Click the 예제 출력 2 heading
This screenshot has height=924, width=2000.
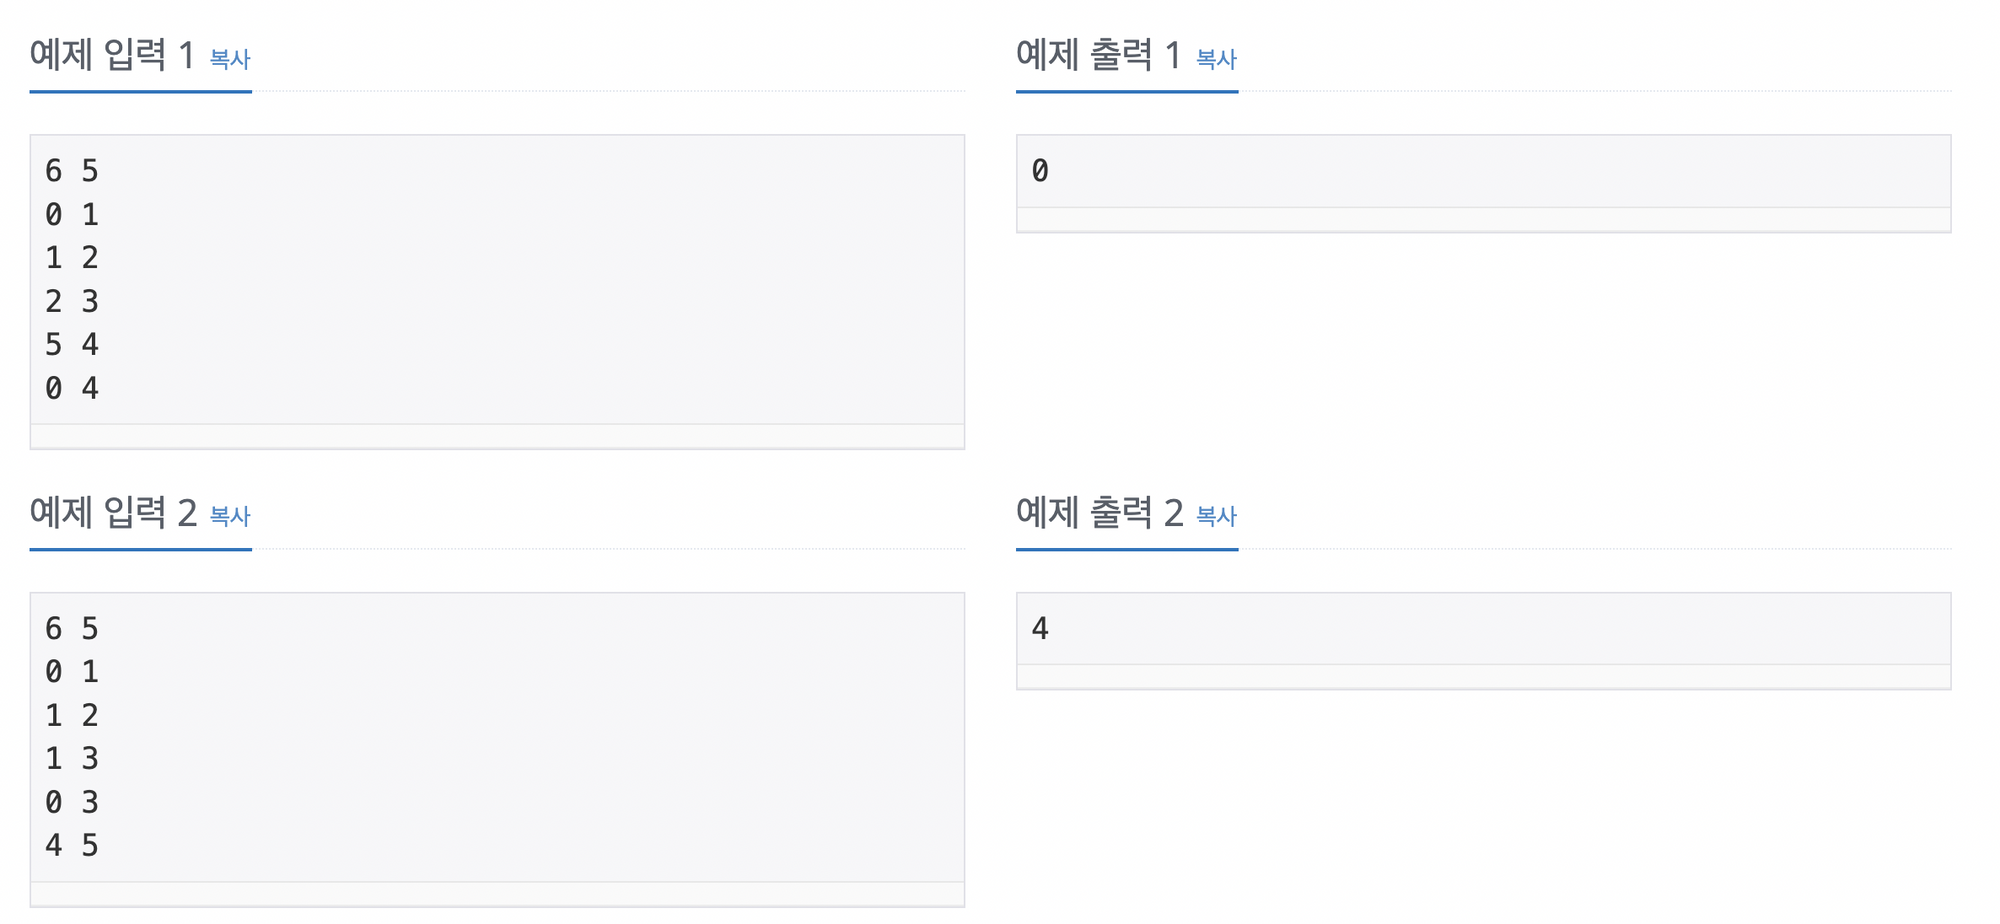1099,512
